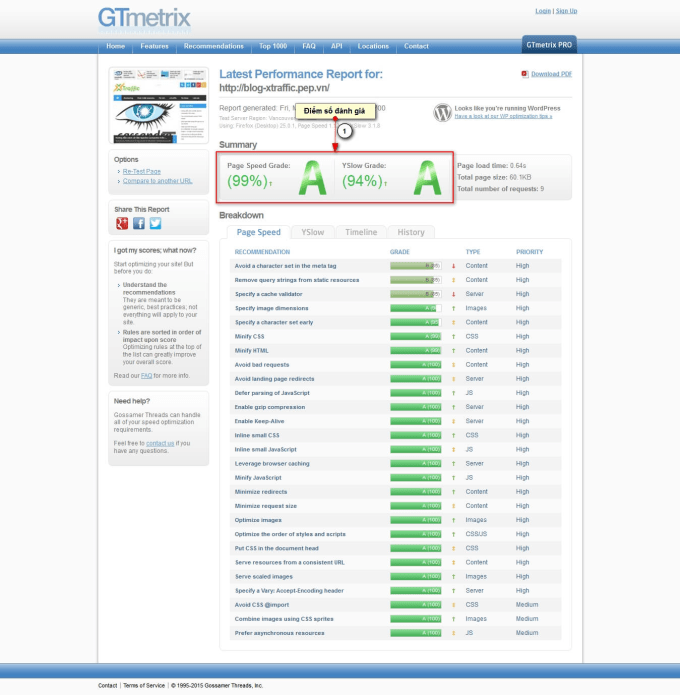The height and width of the screenshot is (695, 680).
Task: Share report on Google Plus
Action: click(x=122, y=223)
